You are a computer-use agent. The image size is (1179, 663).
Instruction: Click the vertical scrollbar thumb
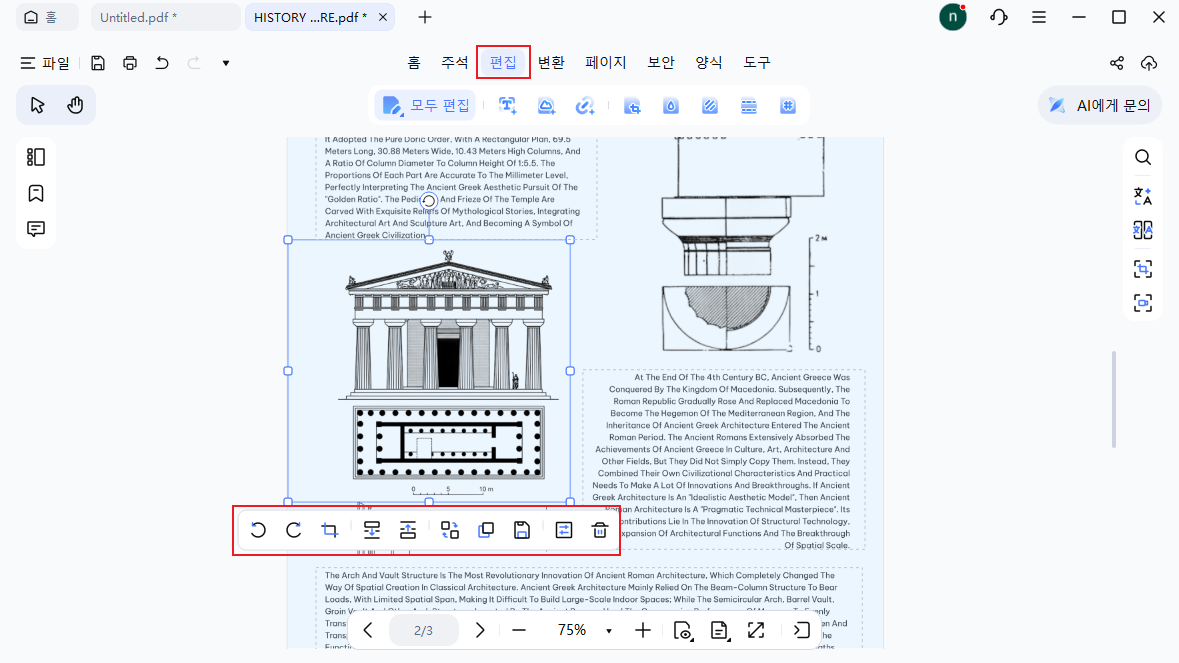point(1114,398)
